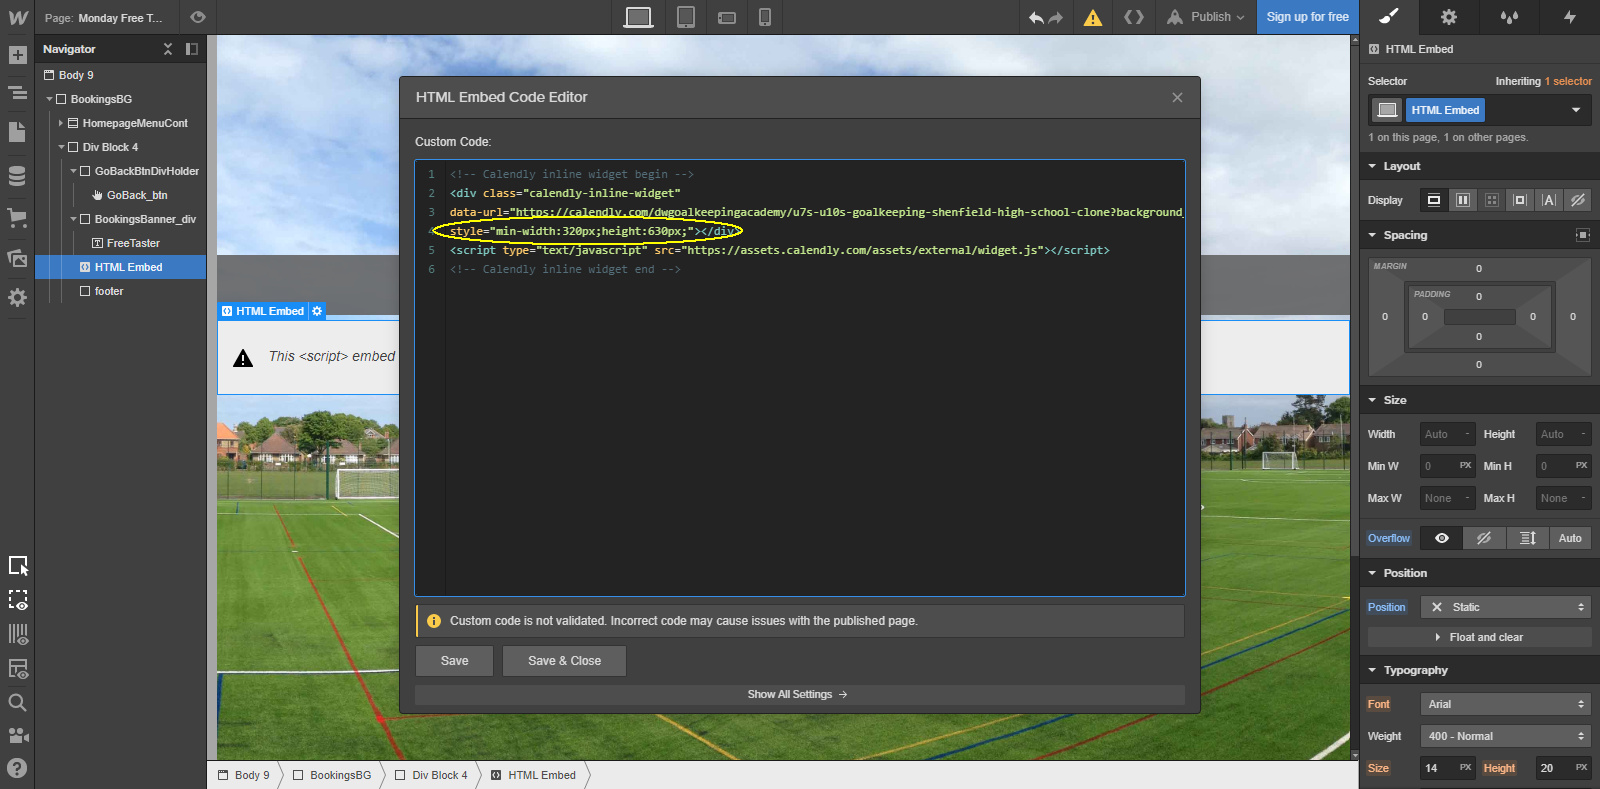Image resolution: width=1600 pixels, height=789 pixels.
Task: Close the Navigator panel
Action: (x=168, y=49)
